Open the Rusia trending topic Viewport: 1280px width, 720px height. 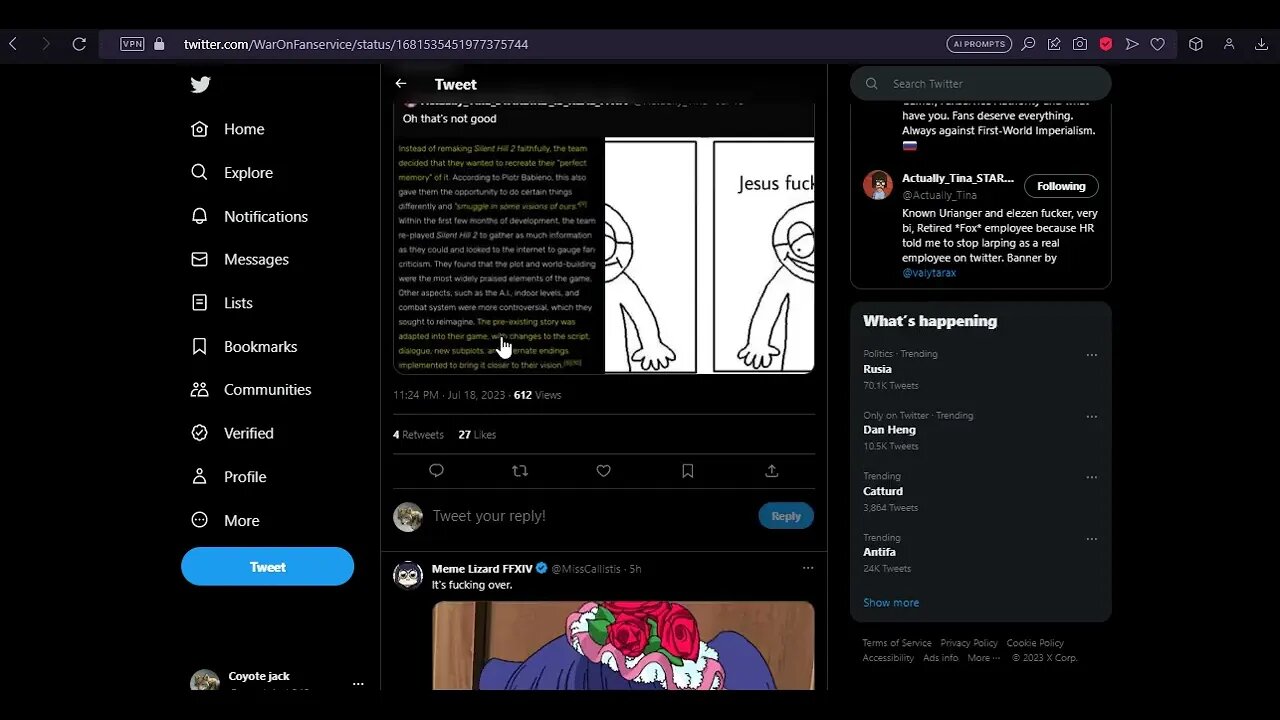(x=877, y=369)
